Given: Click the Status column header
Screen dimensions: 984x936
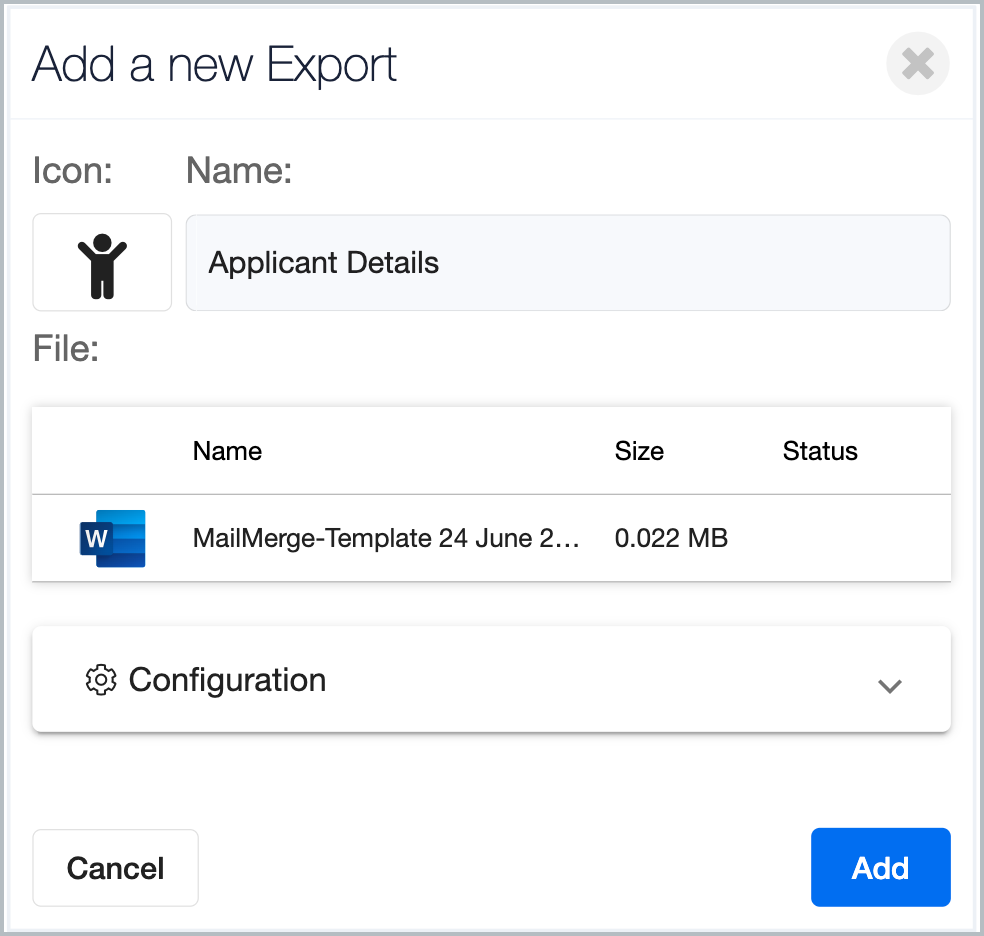Looking at the screenshot, I should [x=820, y=450].
